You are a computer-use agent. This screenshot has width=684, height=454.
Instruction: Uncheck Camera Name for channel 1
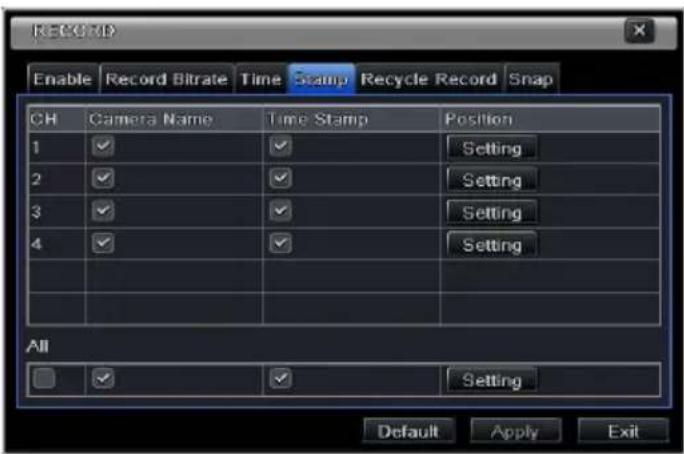click(x=103, y=146)
